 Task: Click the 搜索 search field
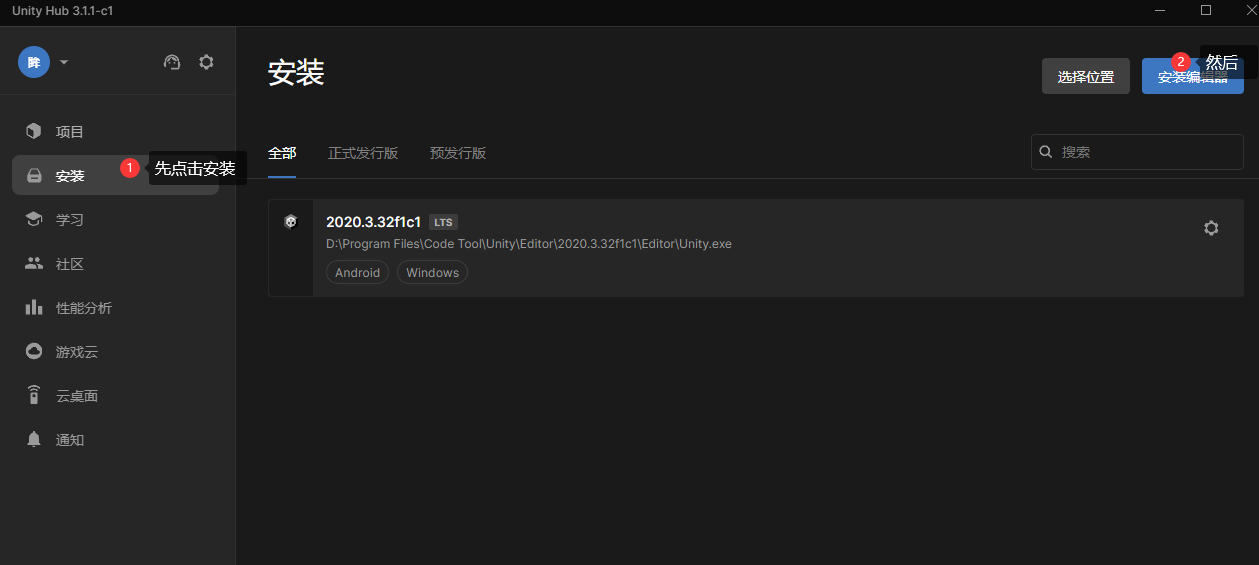pyautogui.click(x=1137, y=152)
